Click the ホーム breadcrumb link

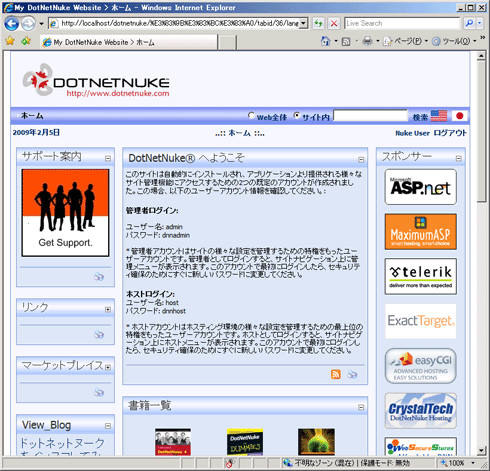(239, 133)
